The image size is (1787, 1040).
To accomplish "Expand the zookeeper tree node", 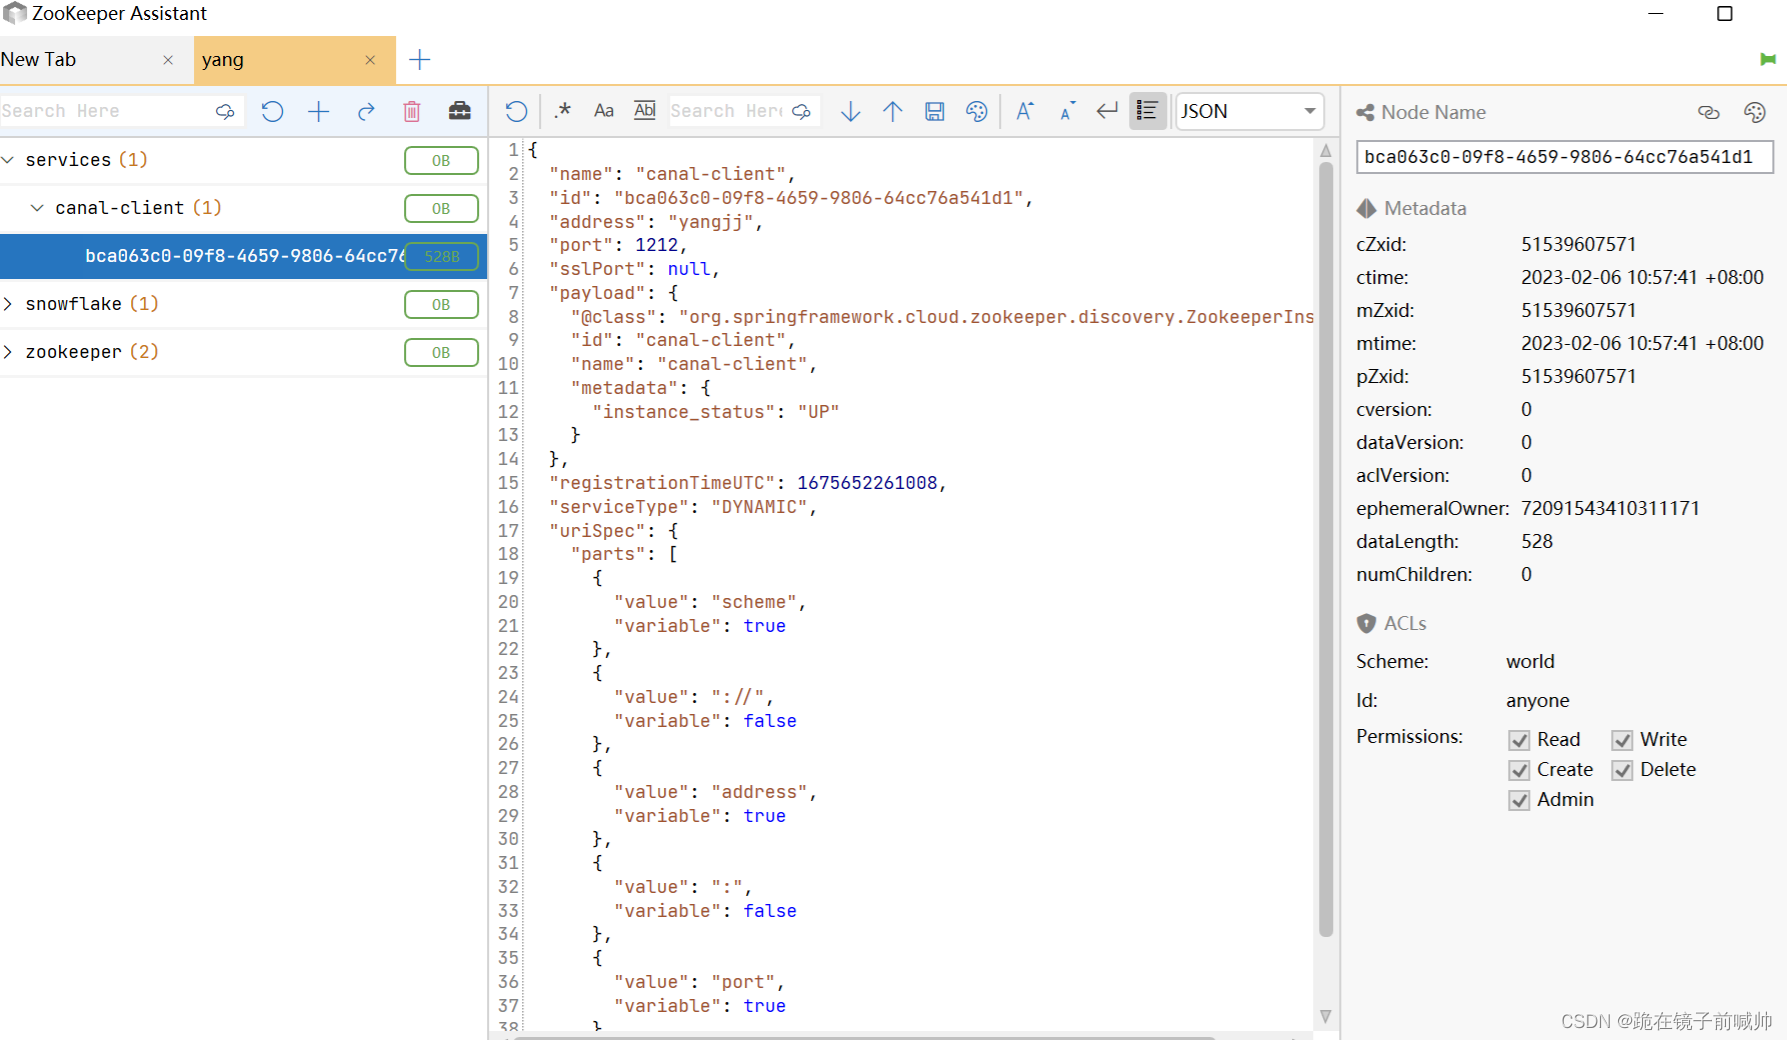I will (x=8, y=352).
